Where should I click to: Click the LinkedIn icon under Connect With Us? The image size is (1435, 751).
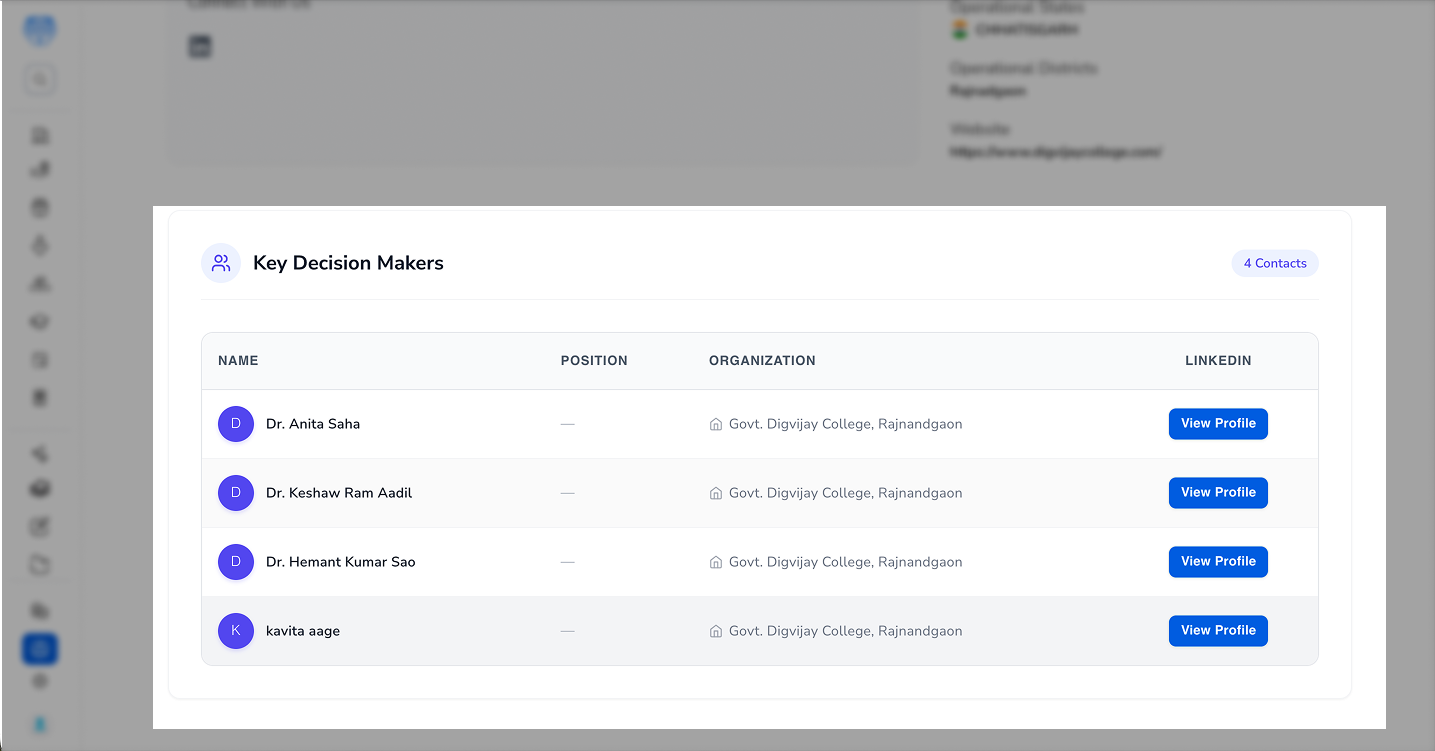pyautogui.click(x=200, y=46)
